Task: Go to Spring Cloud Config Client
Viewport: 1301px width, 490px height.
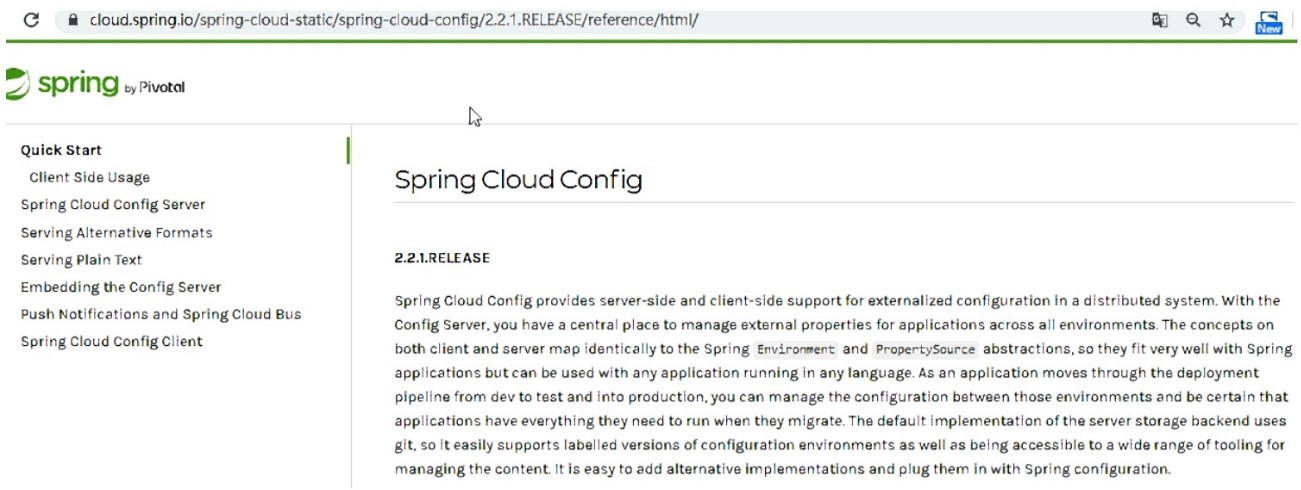Action: tap(111, 341)
